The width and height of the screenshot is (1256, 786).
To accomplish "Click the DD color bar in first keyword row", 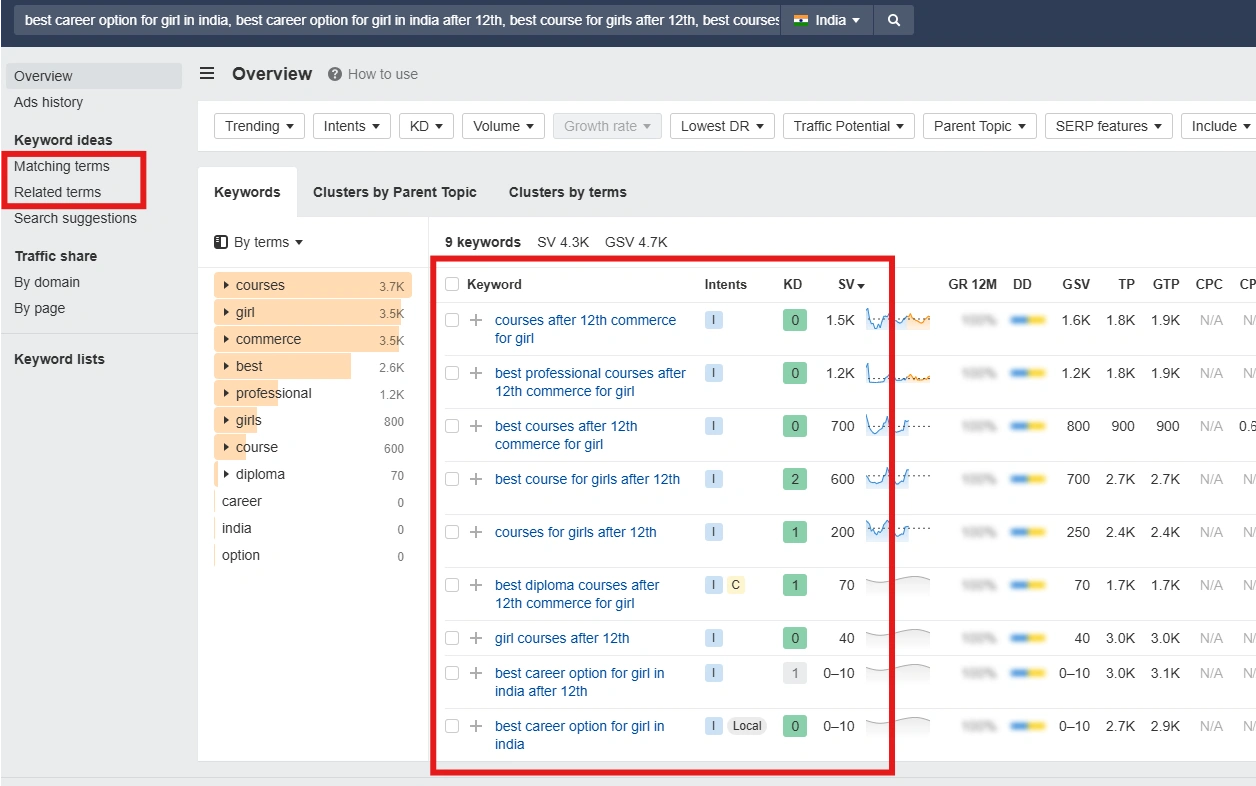I will pyautogui.click(x=1027, y=320).
